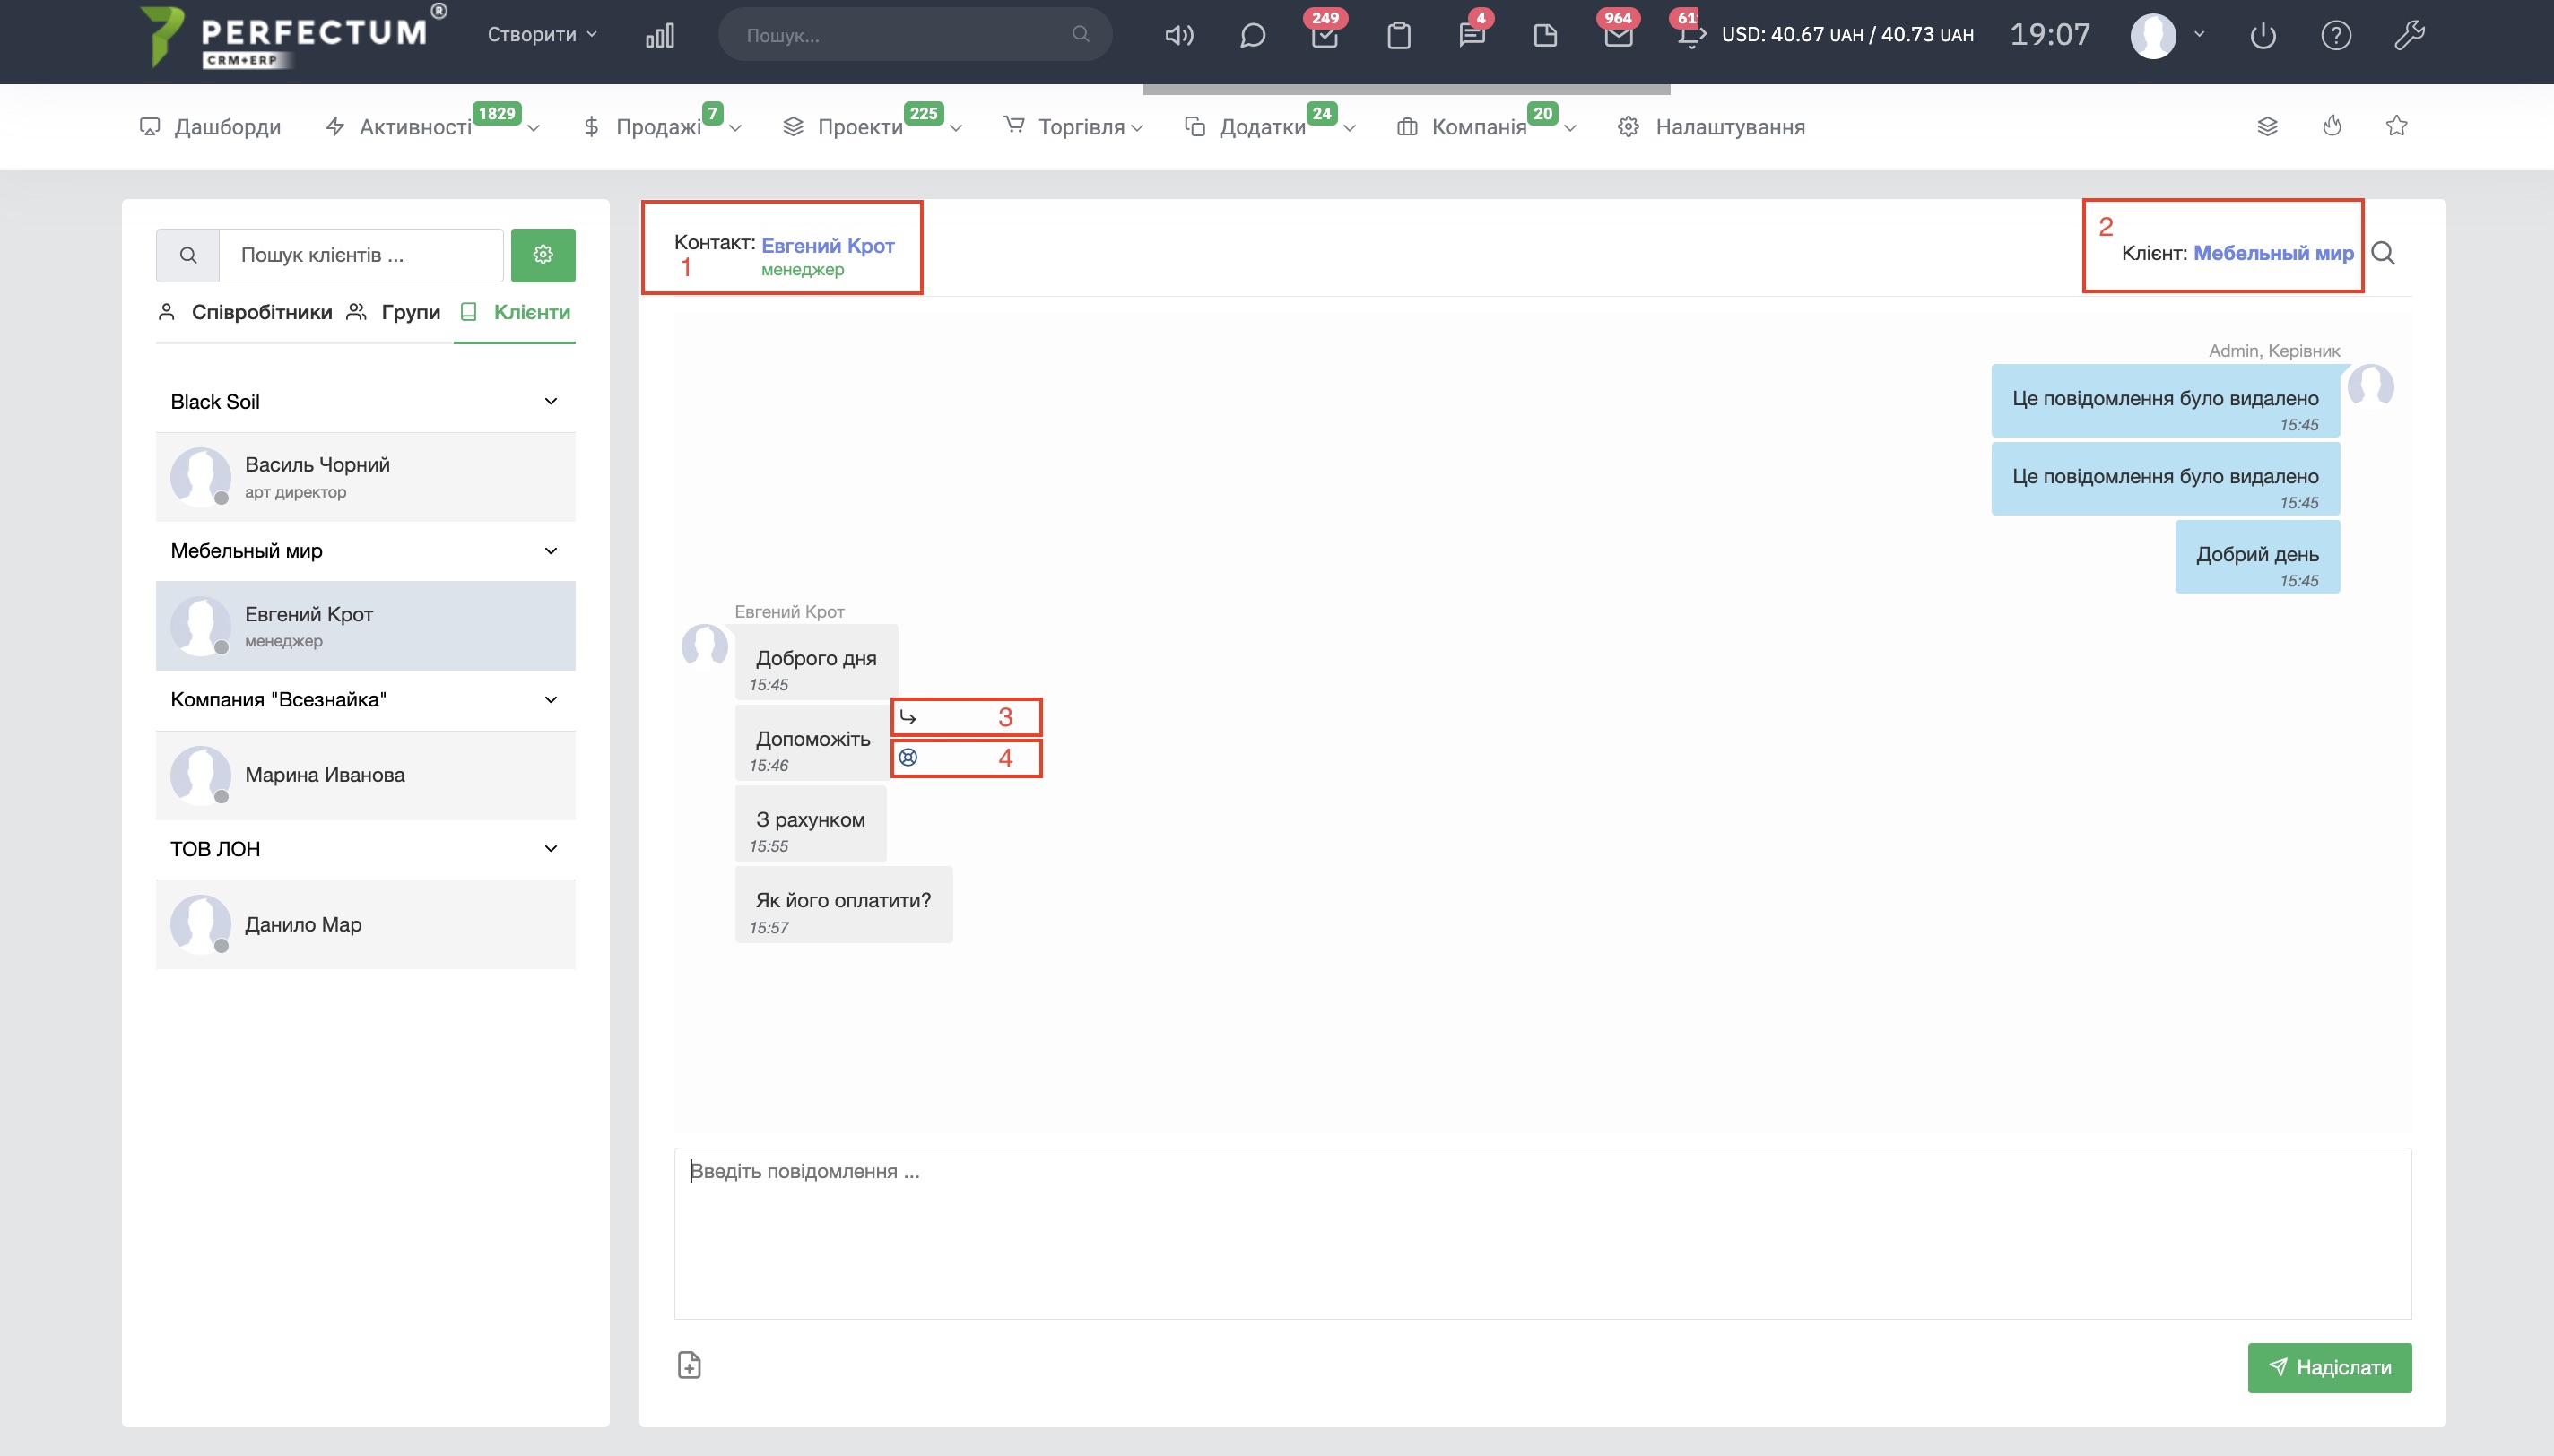Open the Створити dropdown menu
Viewport: 2554px width, 1456px height.
[542, 35]
